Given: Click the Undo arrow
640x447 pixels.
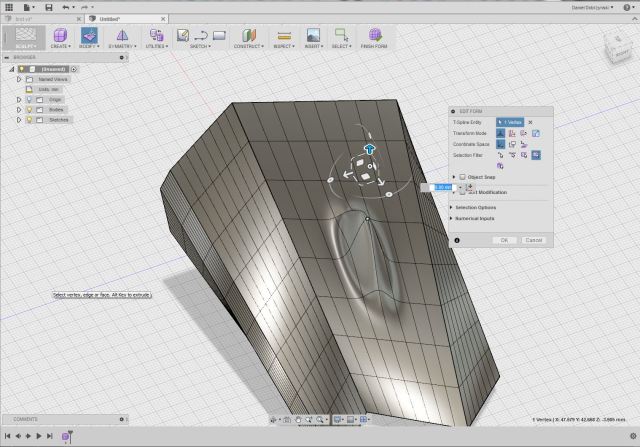Looking at the screenshot, I should (66, 7).
